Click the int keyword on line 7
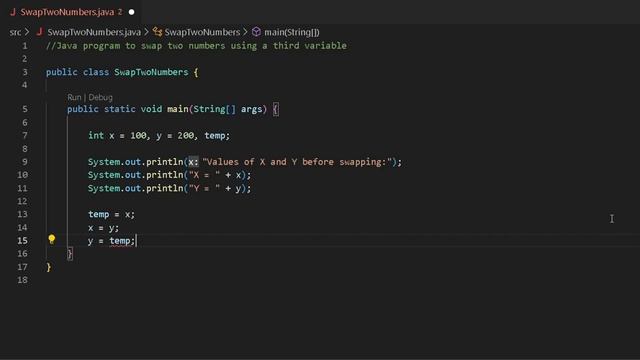 (96, 136)
